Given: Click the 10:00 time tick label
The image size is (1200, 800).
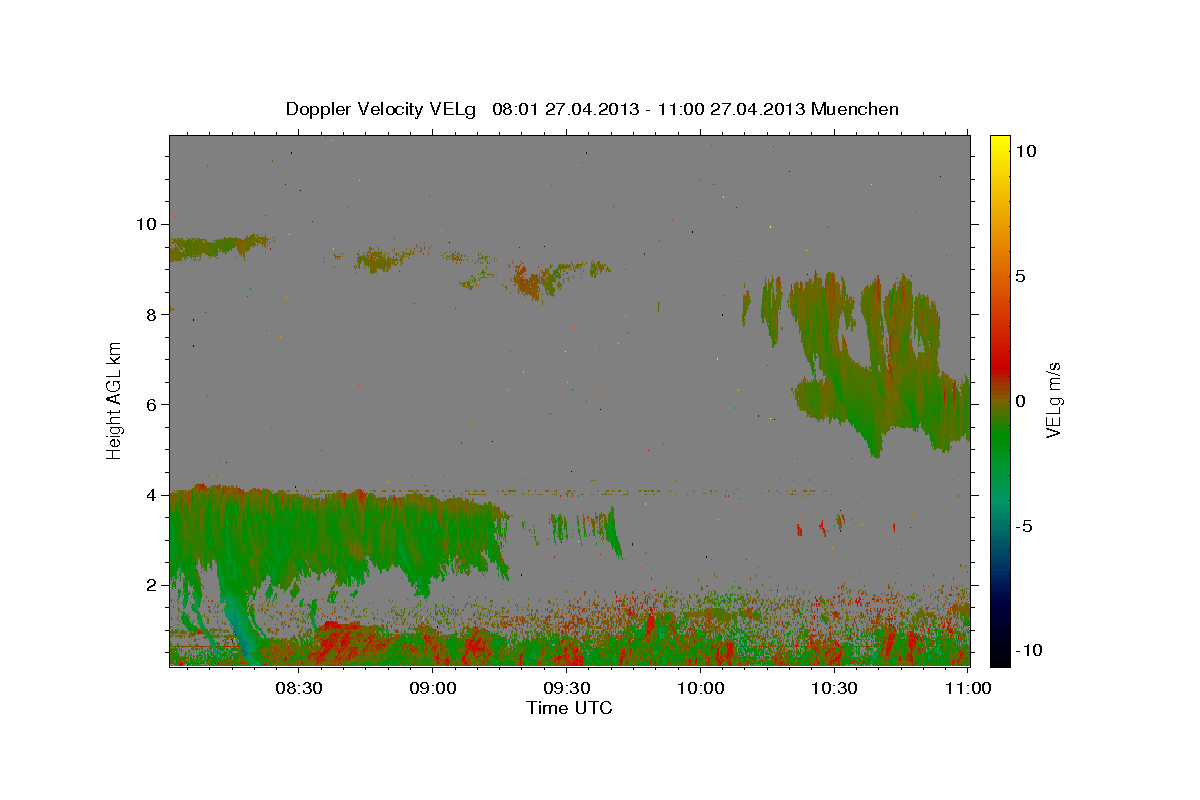Looking at the screenshot, I should coord(700,688).
